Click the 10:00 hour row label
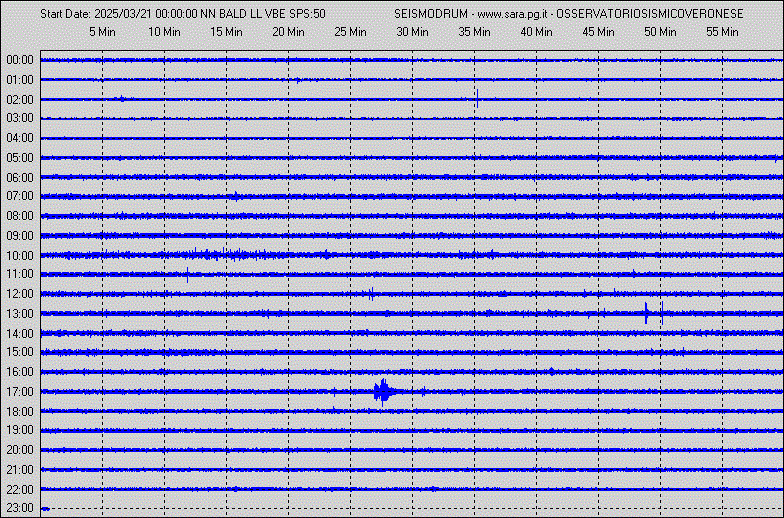The image size is (784, 518). tap(20, 256)
